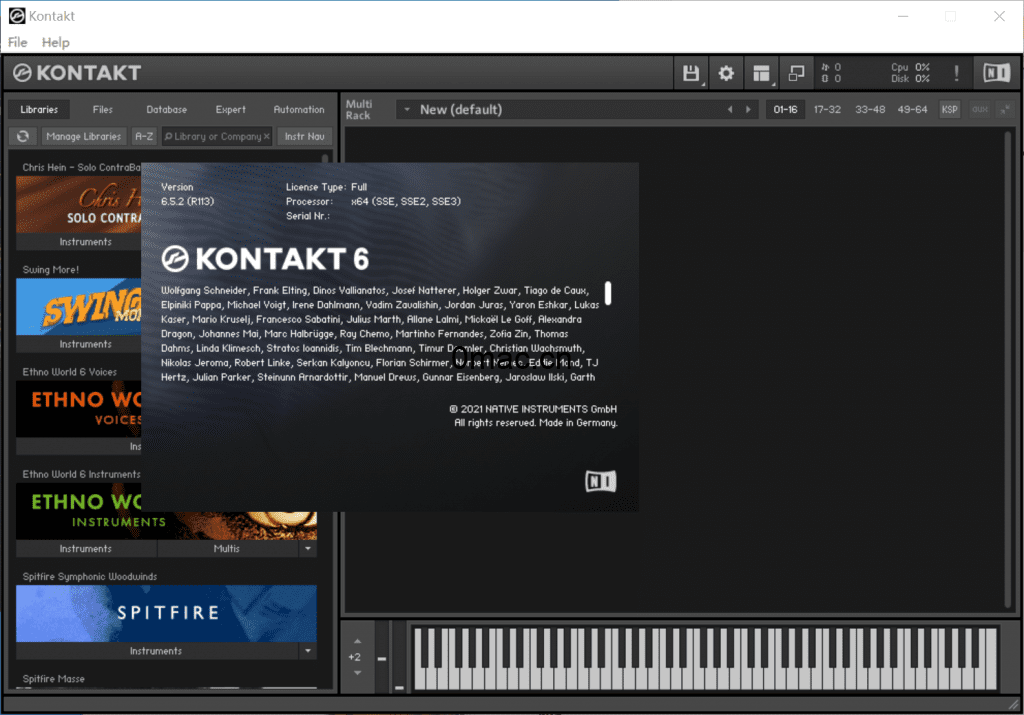Screen dimensions: 1024x715
Task: Switch to Database tab
Action: click(167, 110)
